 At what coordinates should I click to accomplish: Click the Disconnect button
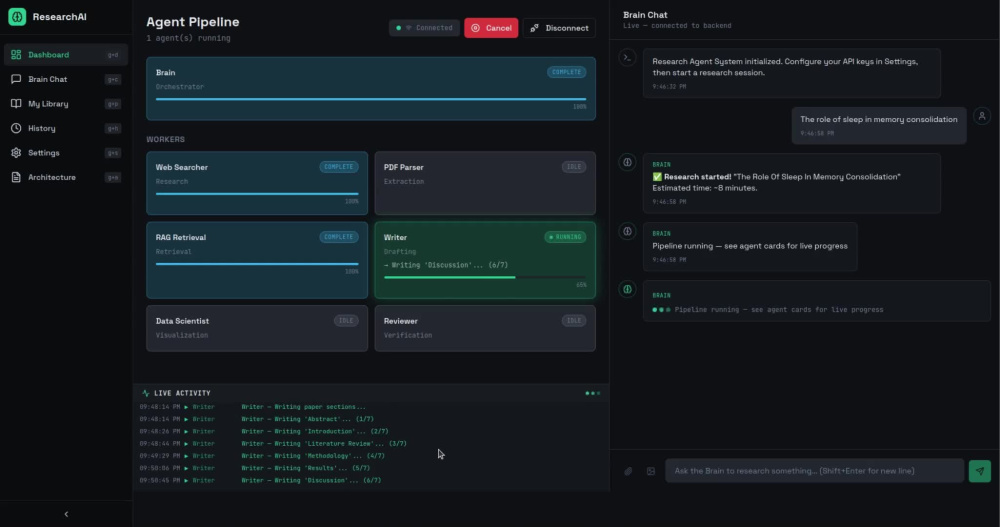pos(559,28)
